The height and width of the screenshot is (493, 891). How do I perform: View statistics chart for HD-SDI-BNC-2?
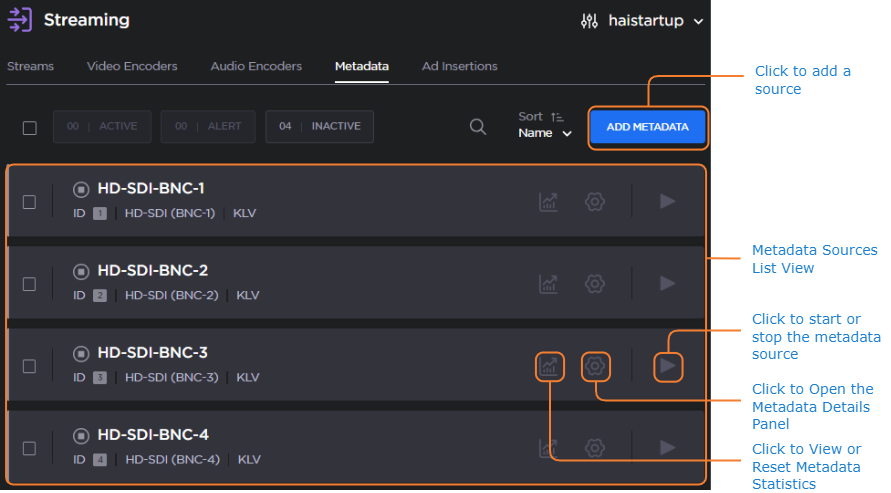548,284
